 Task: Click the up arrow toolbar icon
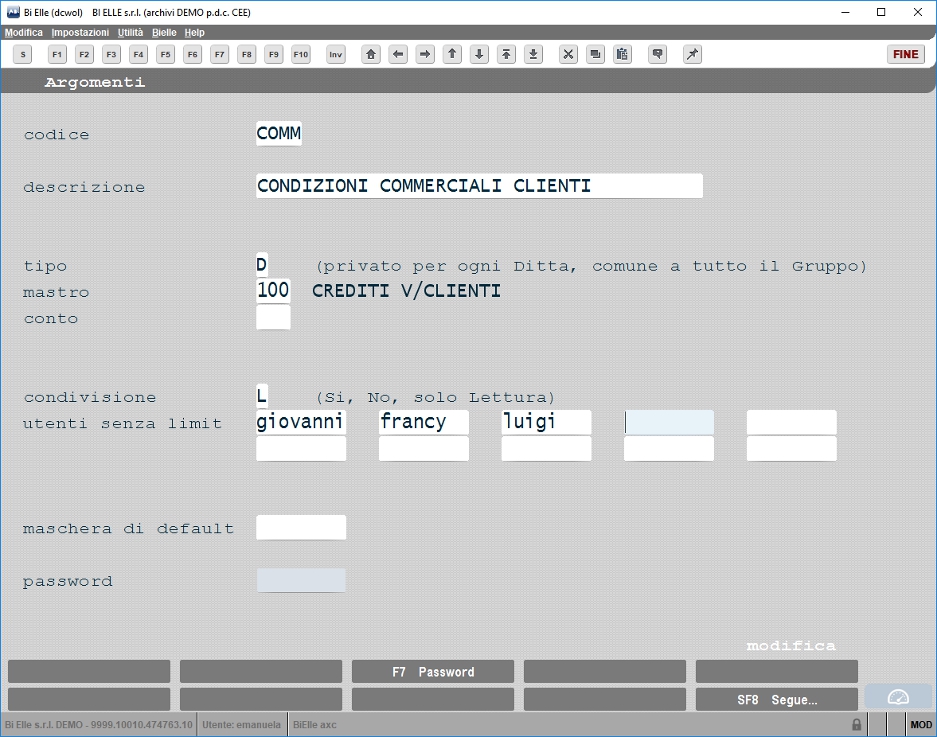pyautogui.click(x=452, y=54)
